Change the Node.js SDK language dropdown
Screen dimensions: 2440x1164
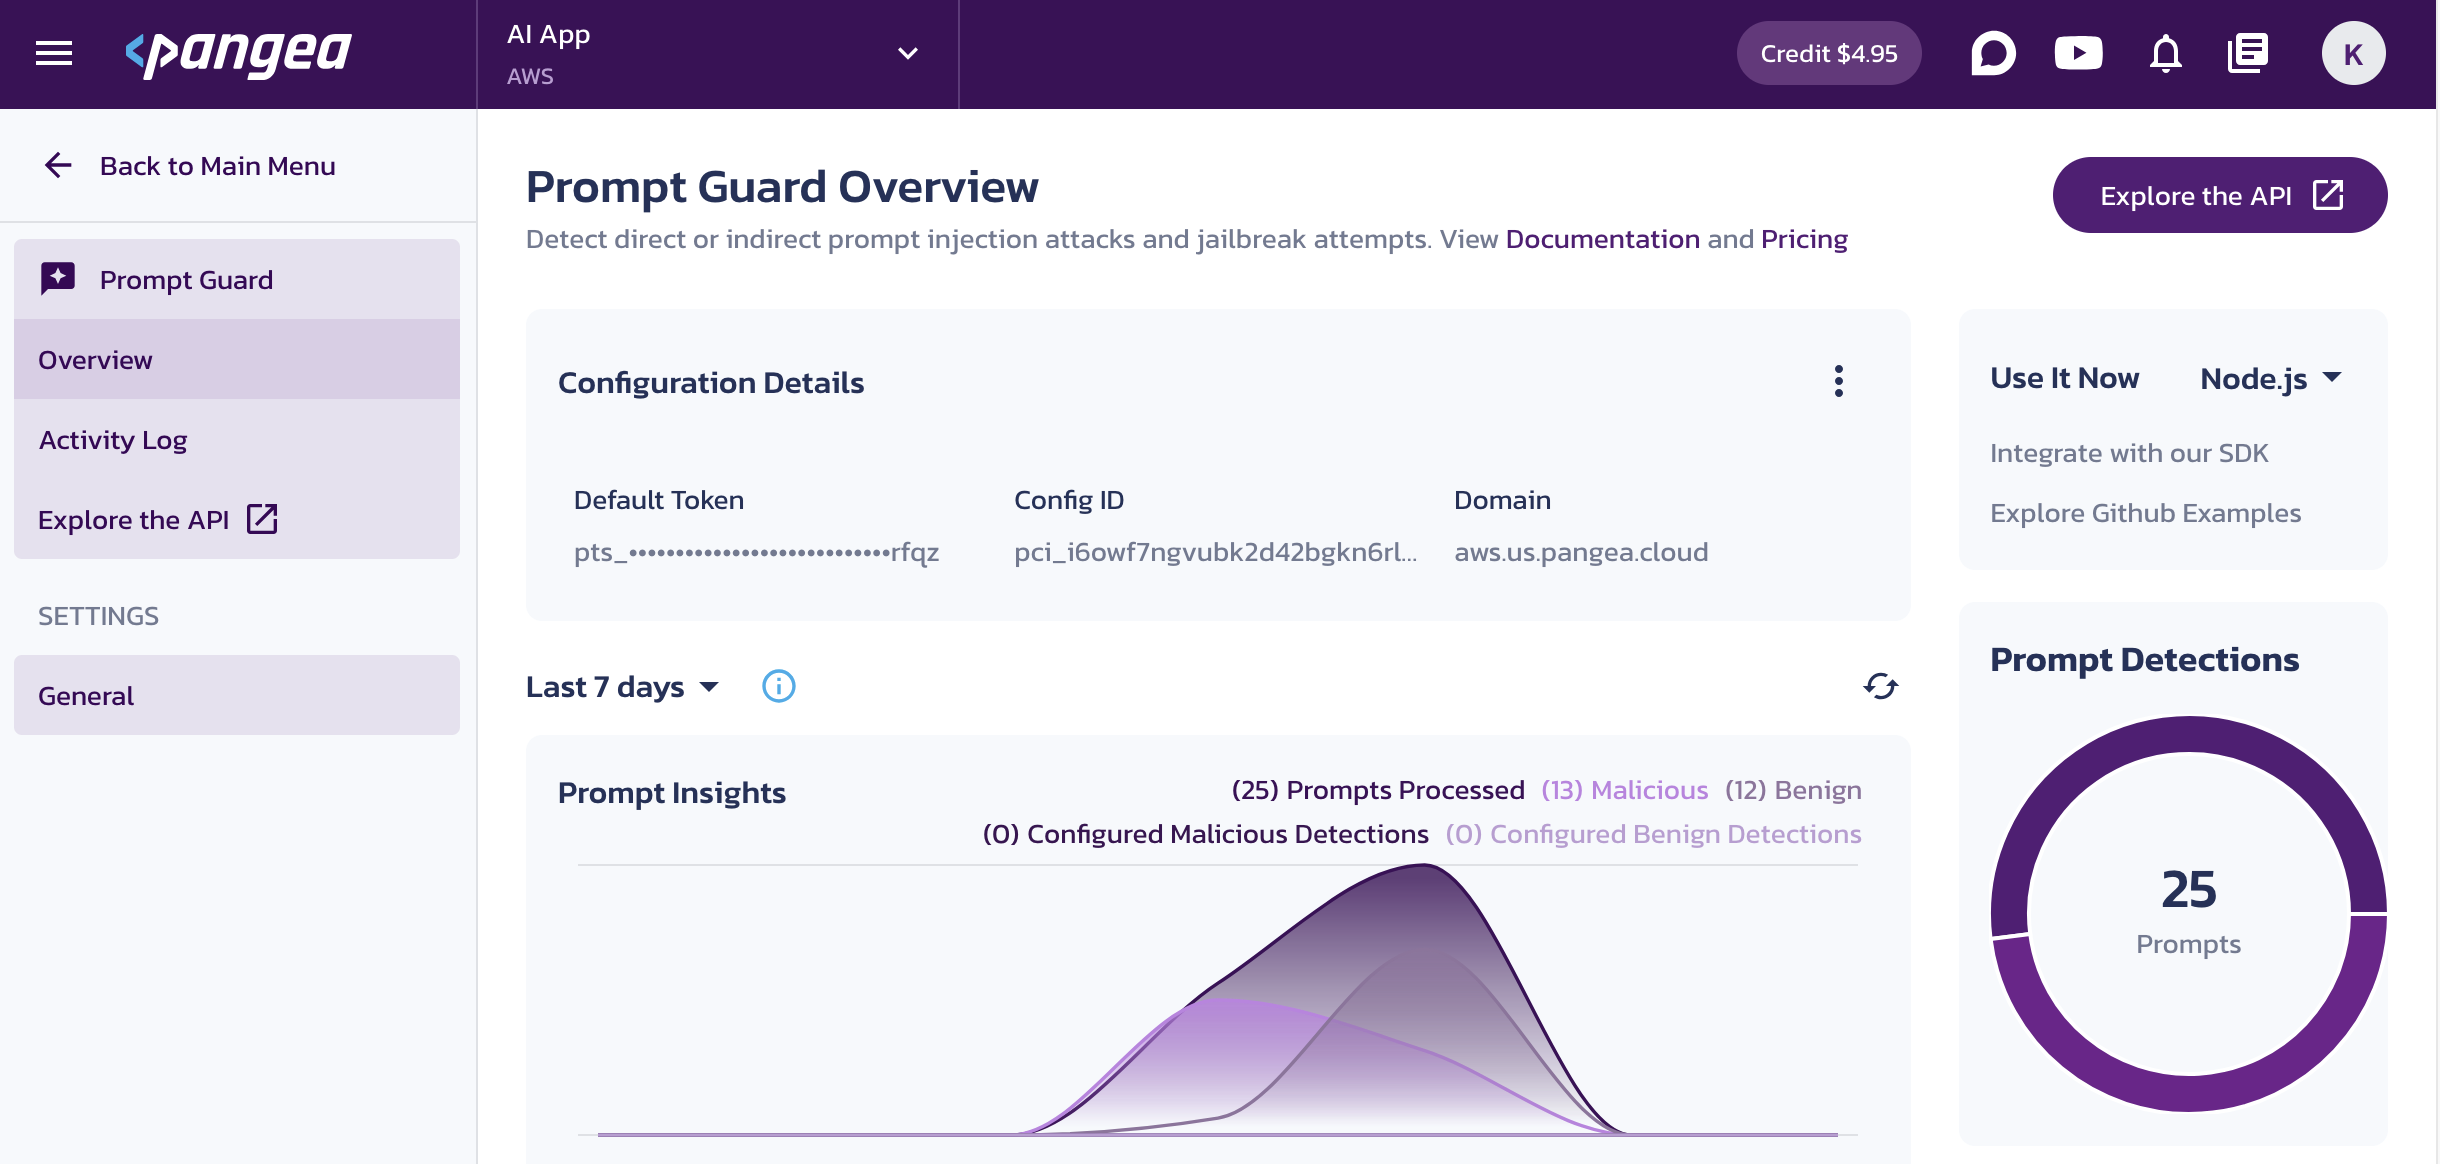[2270, 378]
